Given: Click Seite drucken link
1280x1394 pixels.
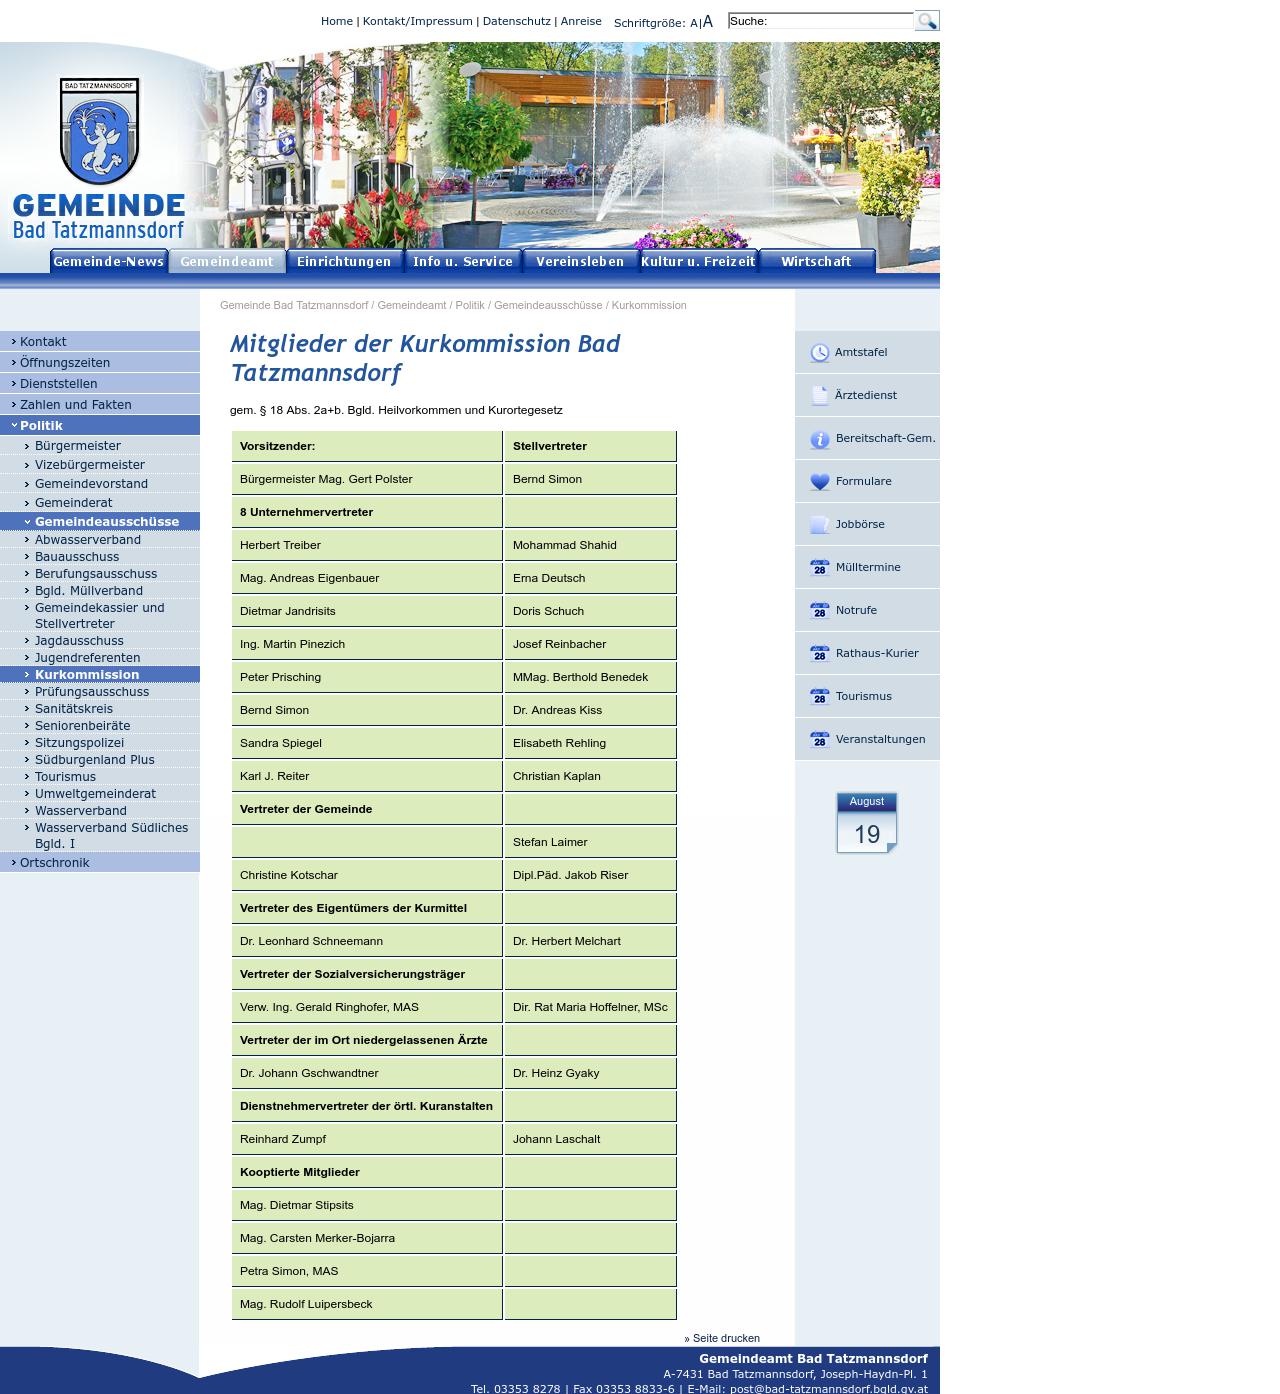Looking at the screenshot, I should click(722, 1338).
